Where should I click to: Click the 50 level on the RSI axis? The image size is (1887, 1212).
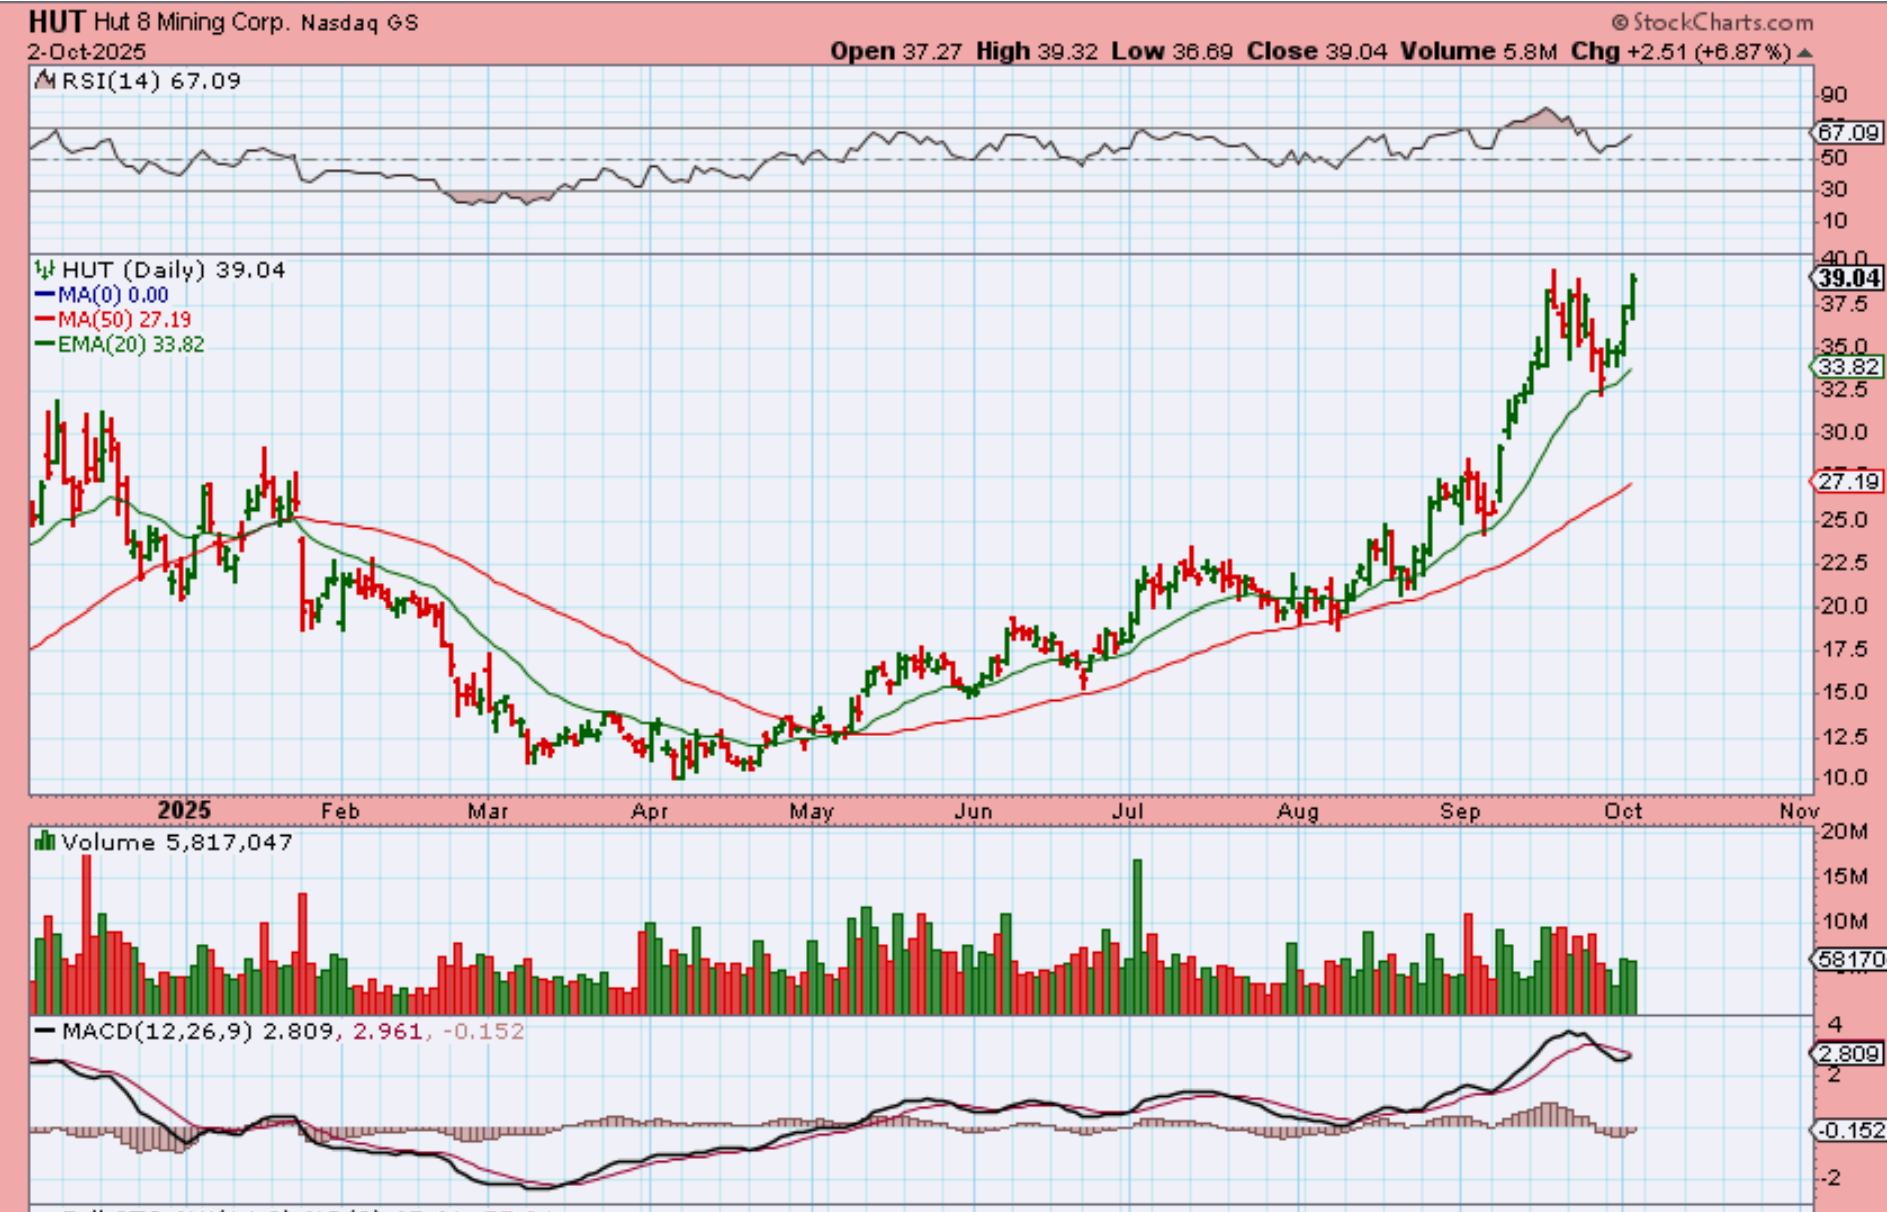[x=1834, y=158]
